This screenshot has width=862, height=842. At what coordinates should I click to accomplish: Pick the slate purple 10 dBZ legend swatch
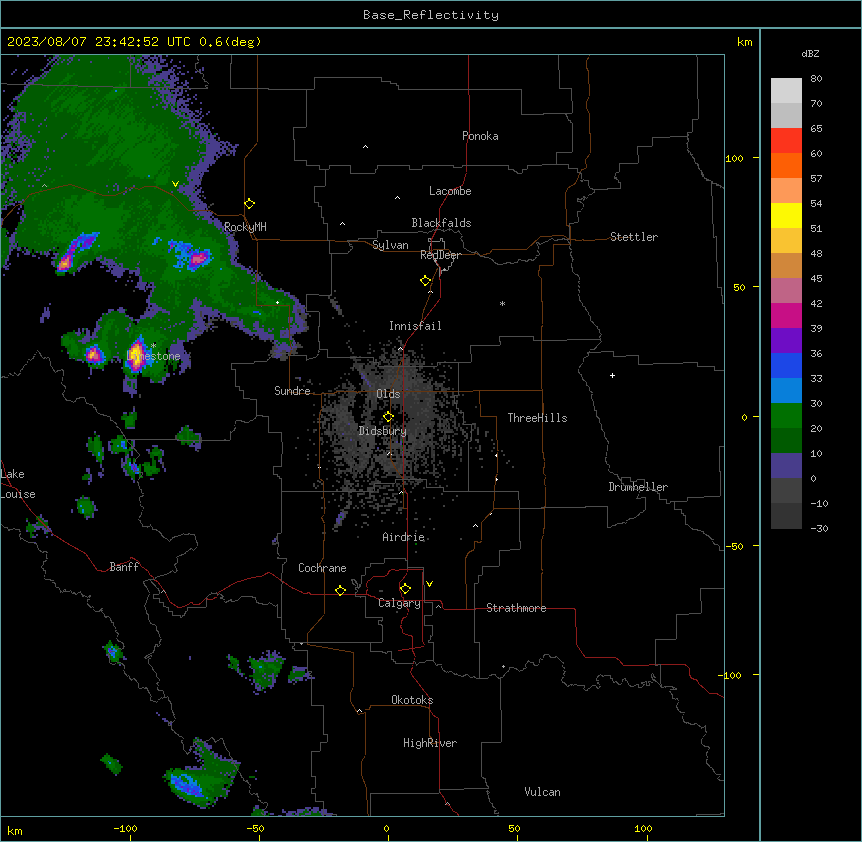tap(786, 466)
